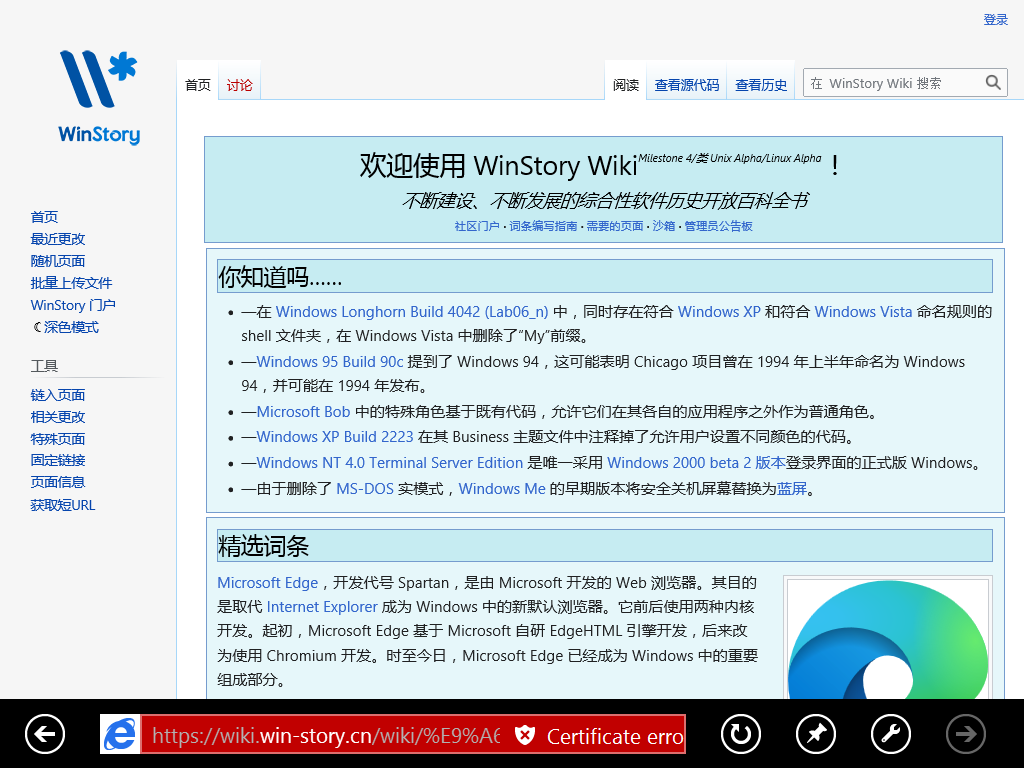Click the browser back arrow button
This screenshot has height=768, width=1024.
[44, 735]
